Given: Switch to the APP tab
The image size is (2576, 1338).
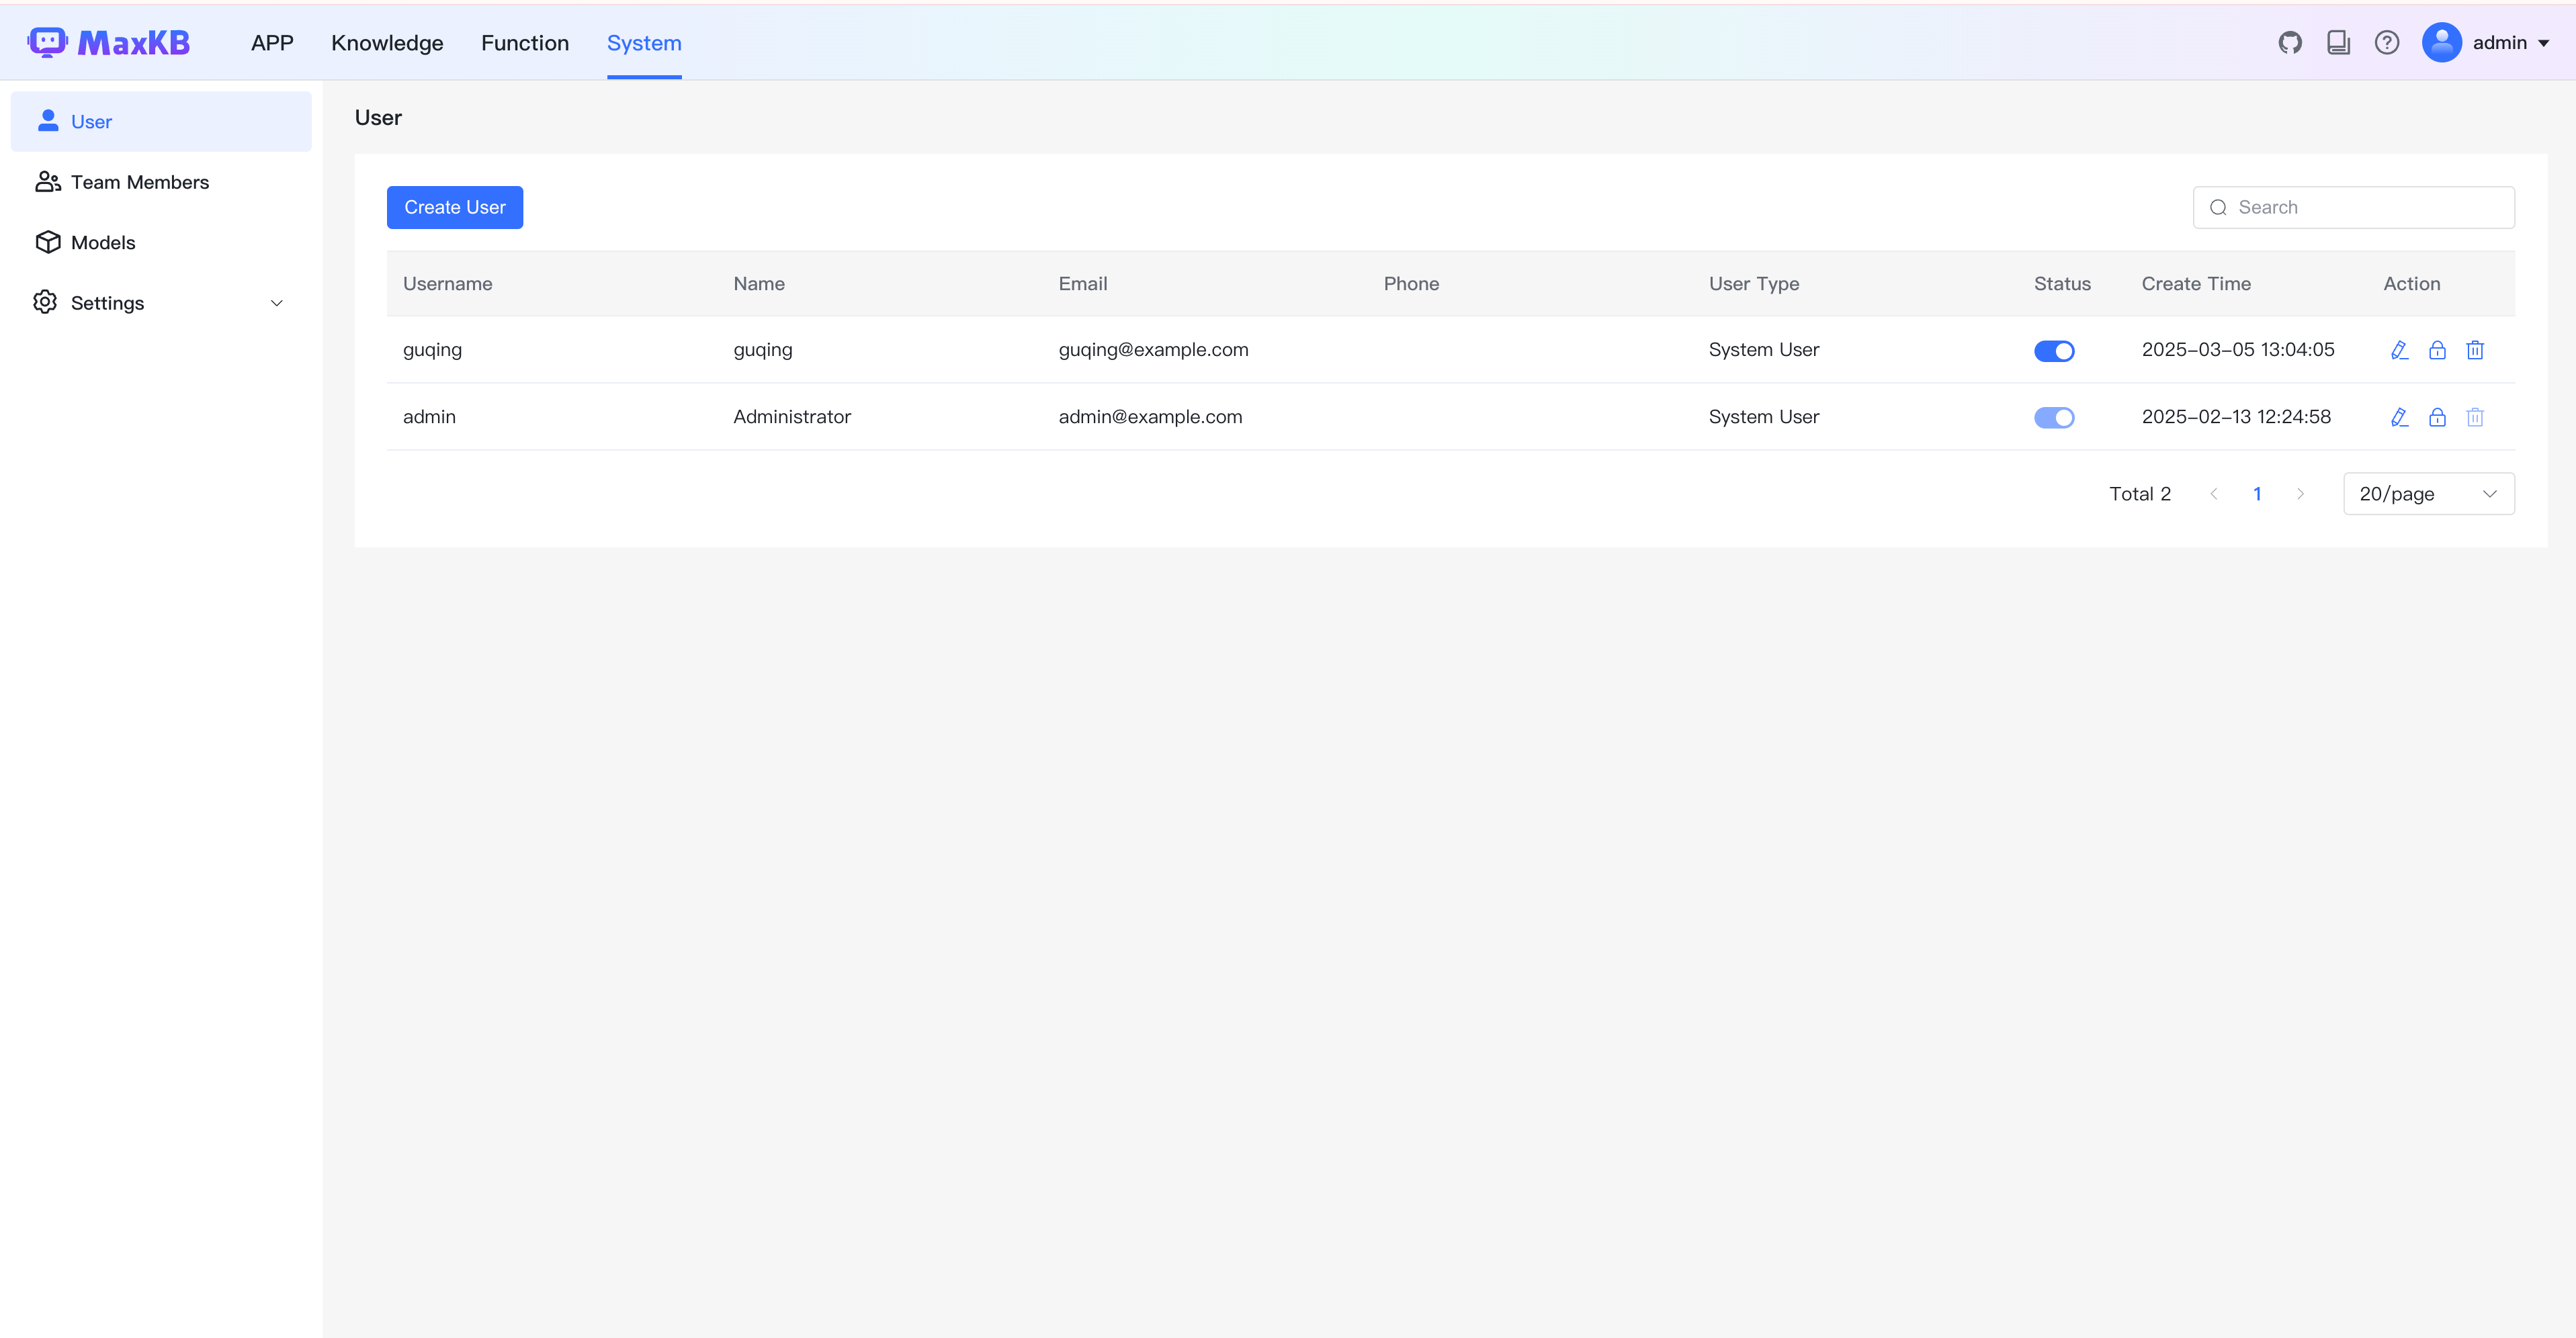Looking at the screenshot, I should pyautogui.click(x=272, y=43).
